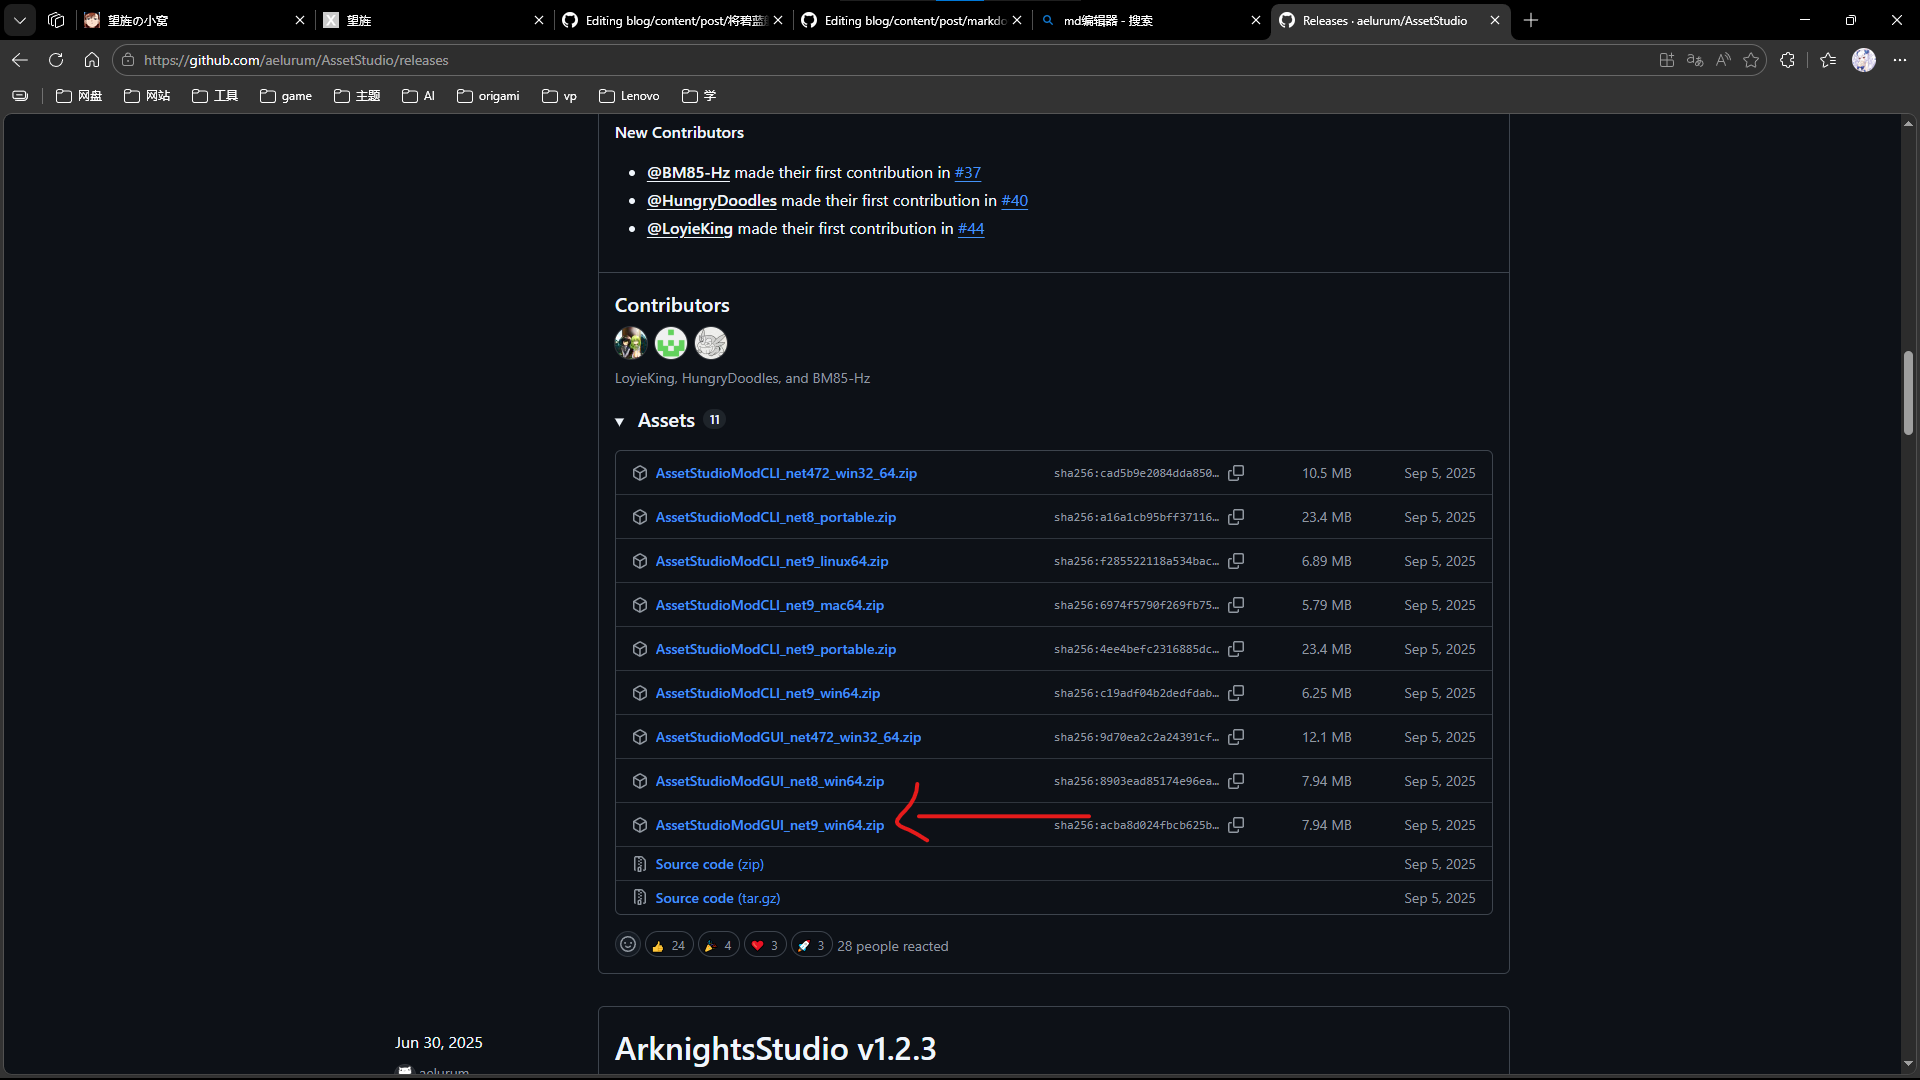Refresh the page with reload icon
Viewport: 1920px width, 1080px height.
coord(56,60)
